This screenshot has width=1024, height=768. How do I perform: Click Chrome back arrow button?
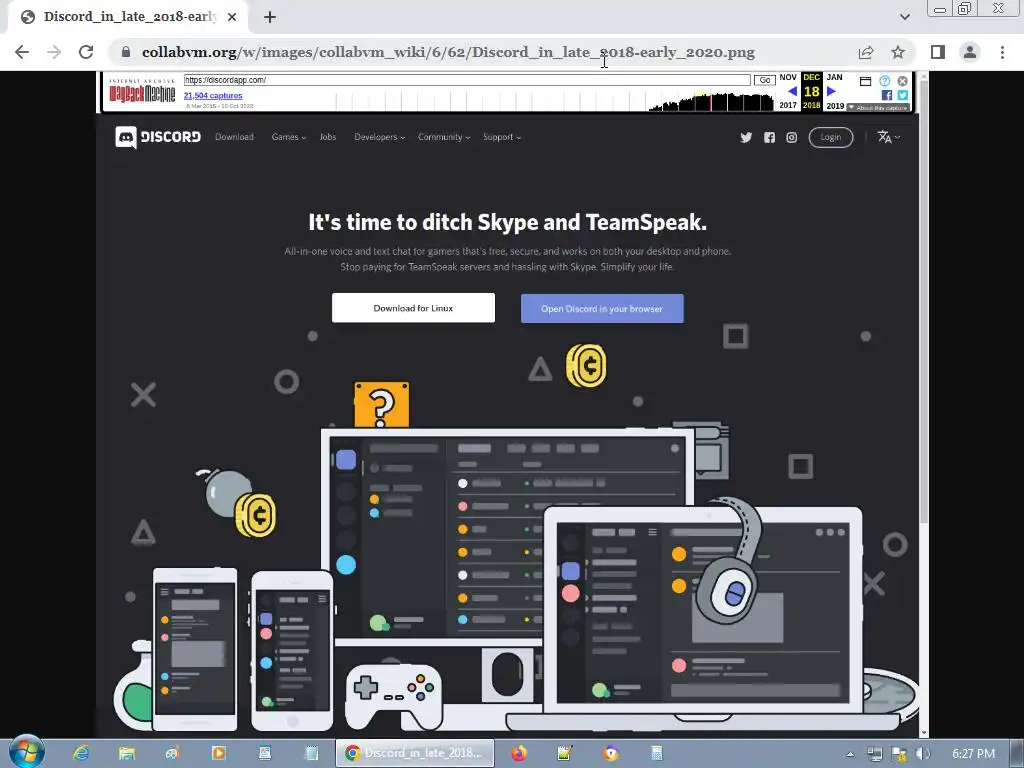(22, 52)
